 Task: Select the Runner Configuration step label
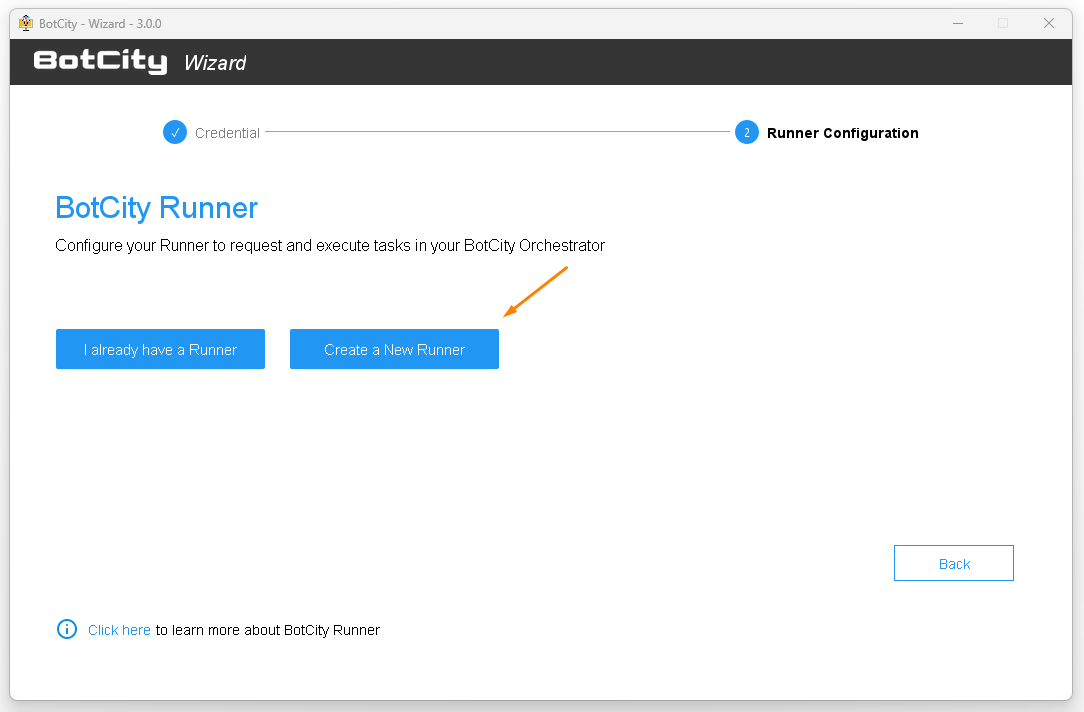coord(842,133)
